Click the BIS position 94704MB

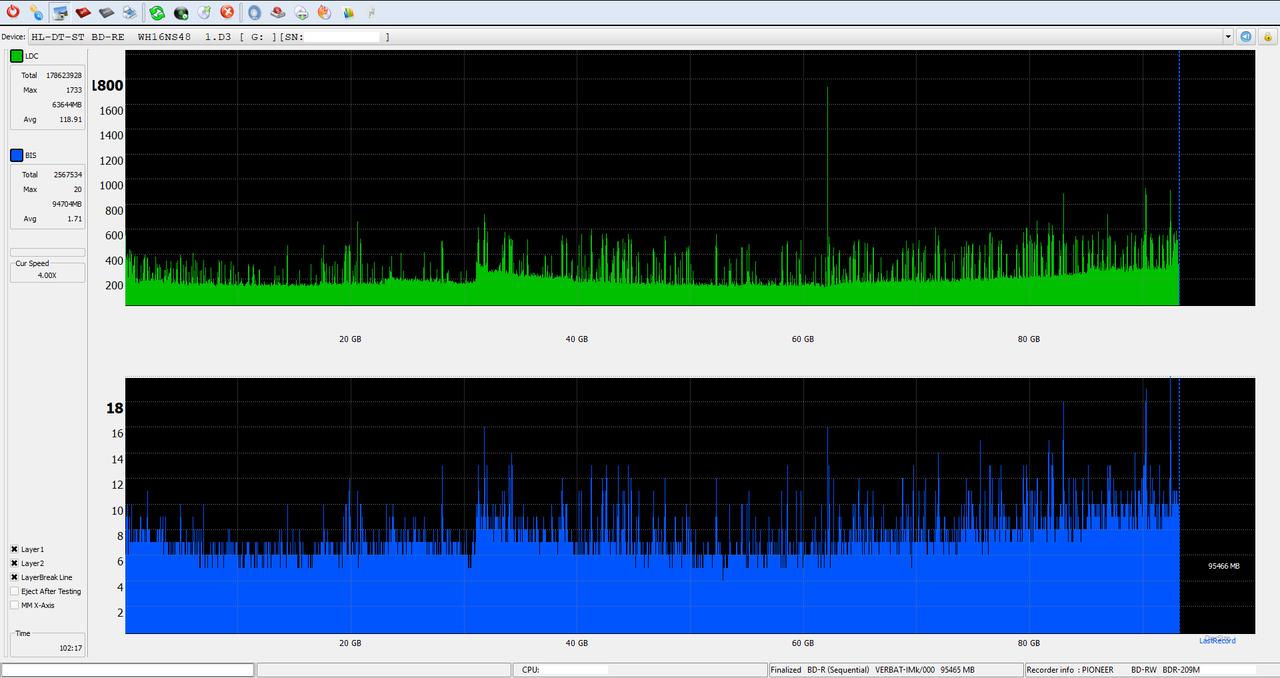67,204
